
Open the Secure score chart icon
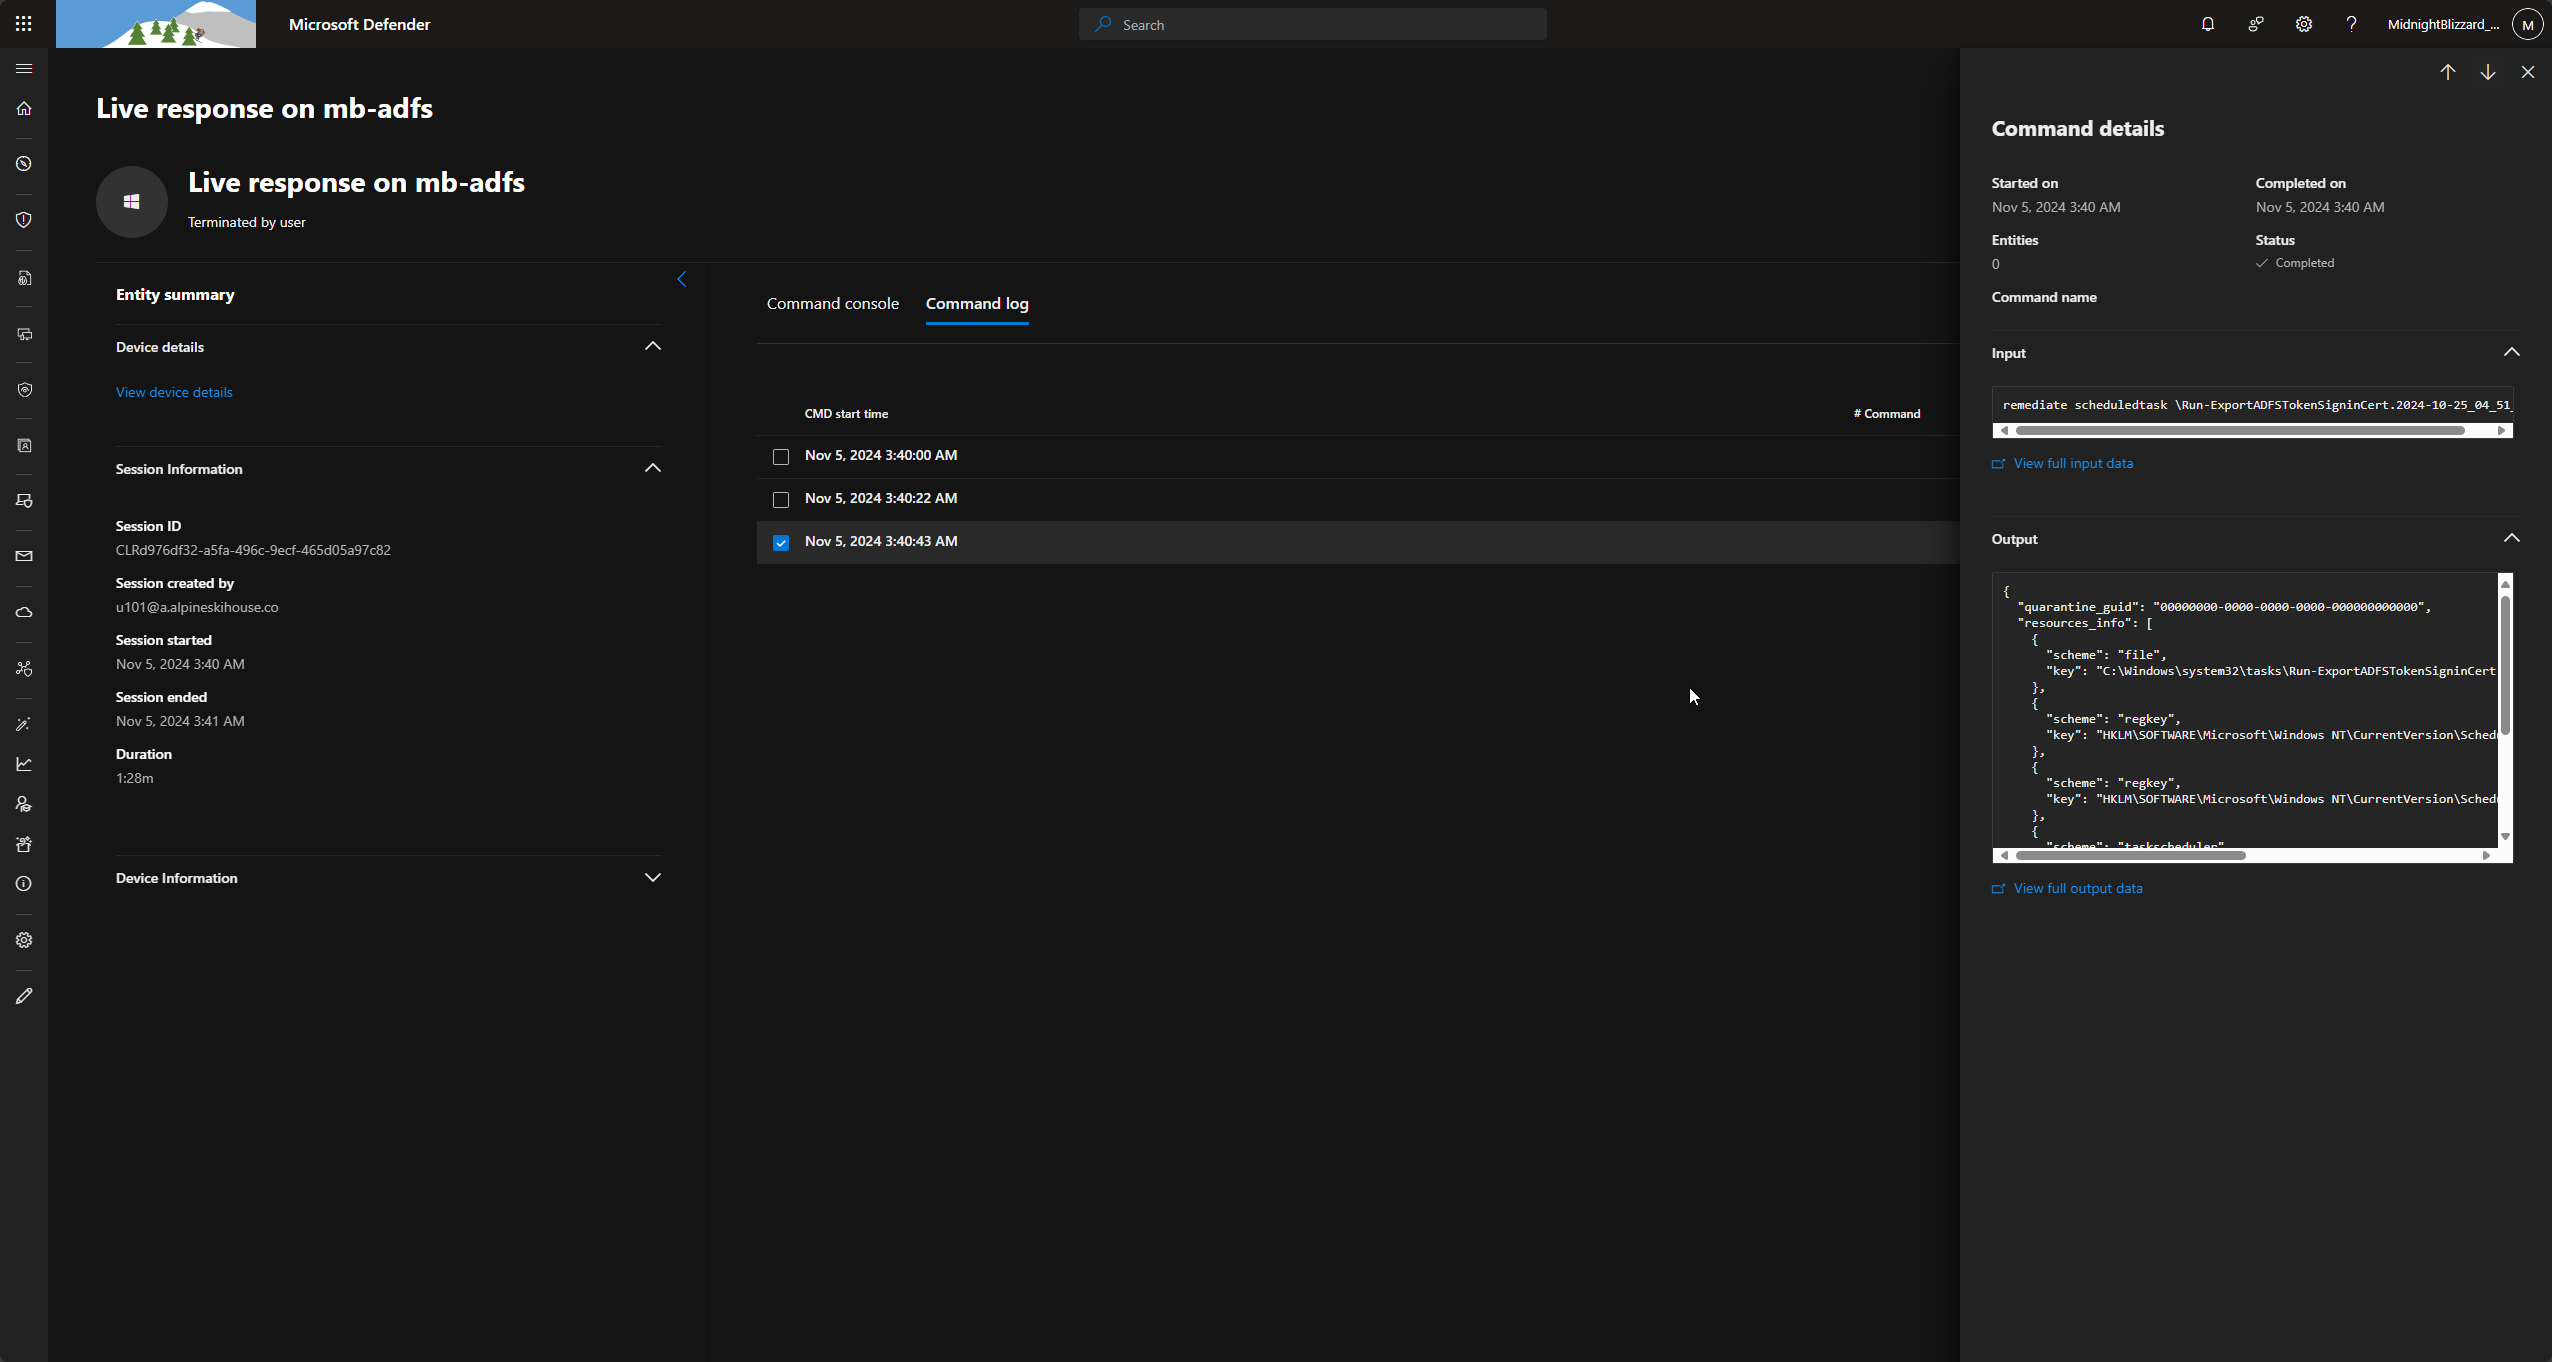(24, 763)
